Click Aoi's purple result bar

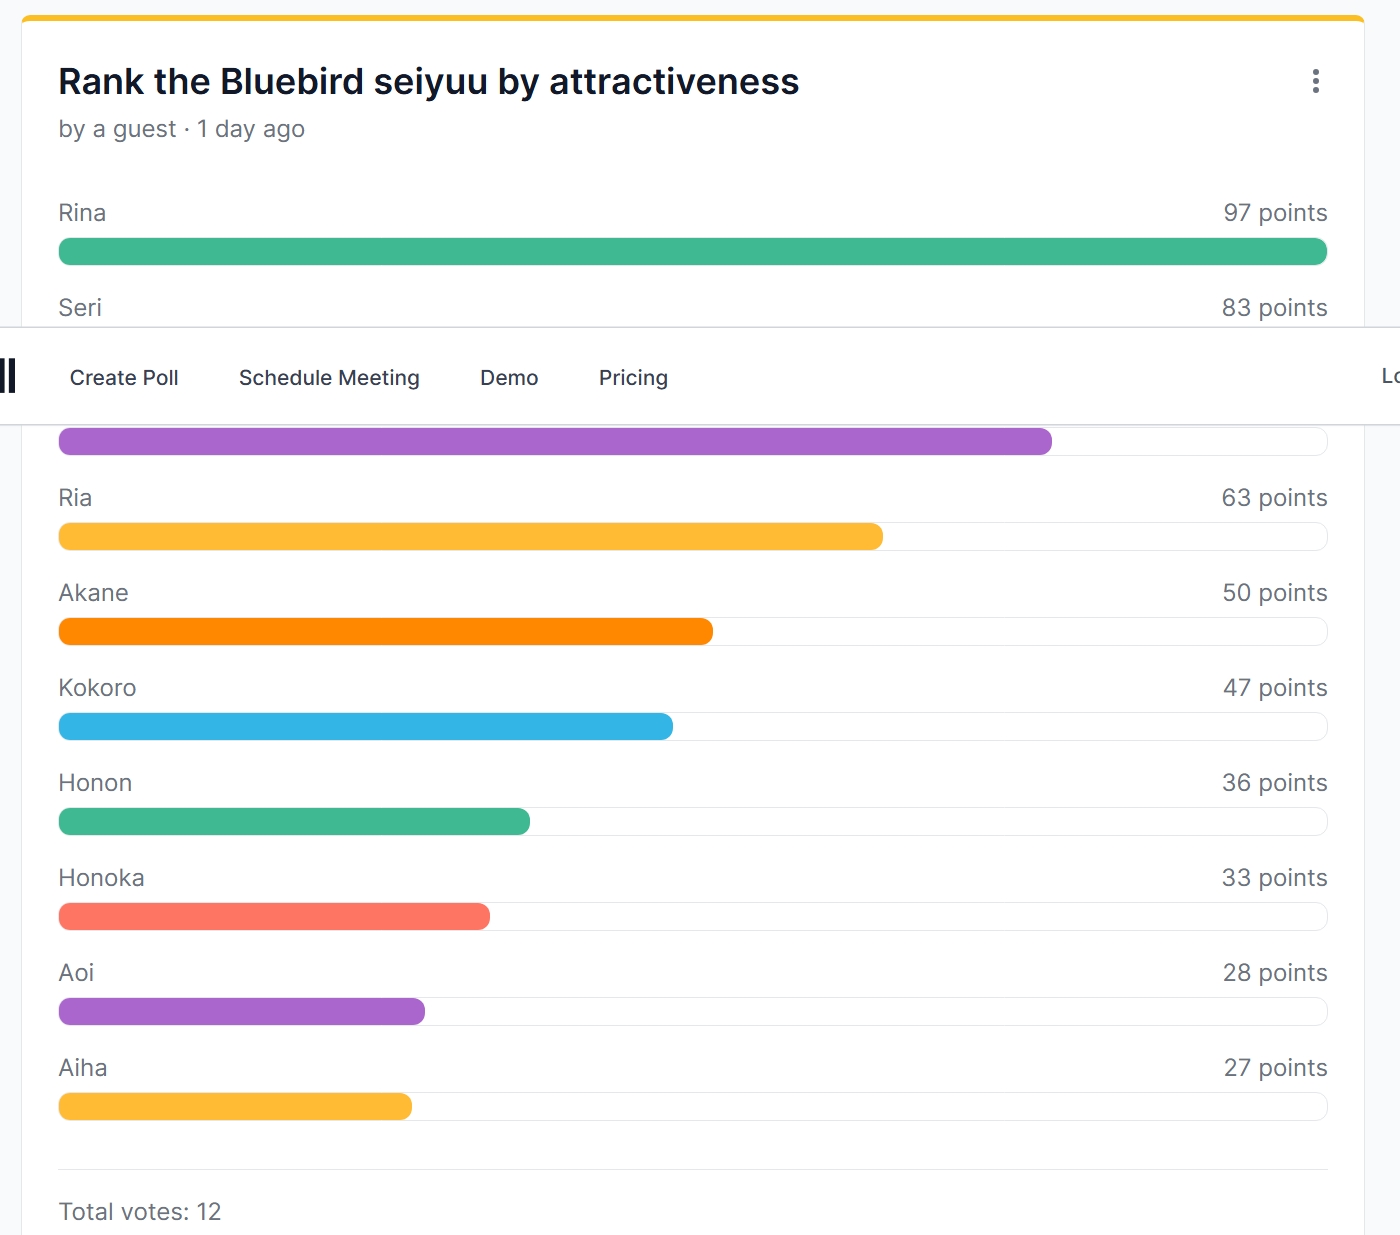pos(241,1012)
